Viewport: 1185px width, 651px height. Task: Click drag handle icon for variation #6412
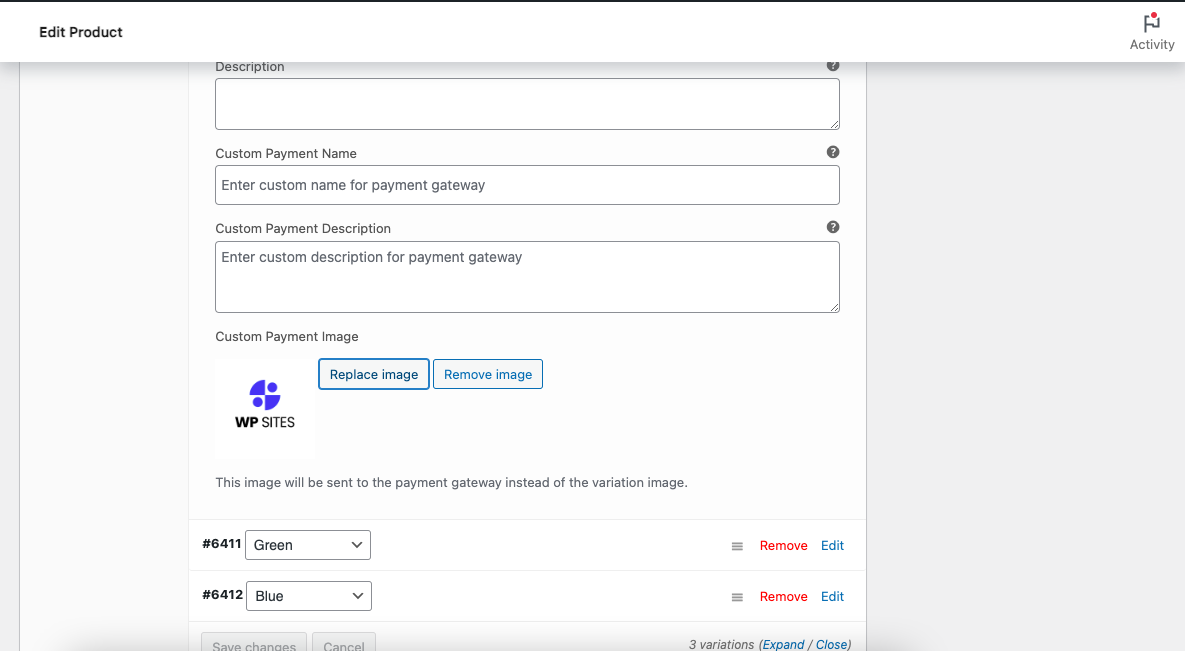[x=737, y=597]
